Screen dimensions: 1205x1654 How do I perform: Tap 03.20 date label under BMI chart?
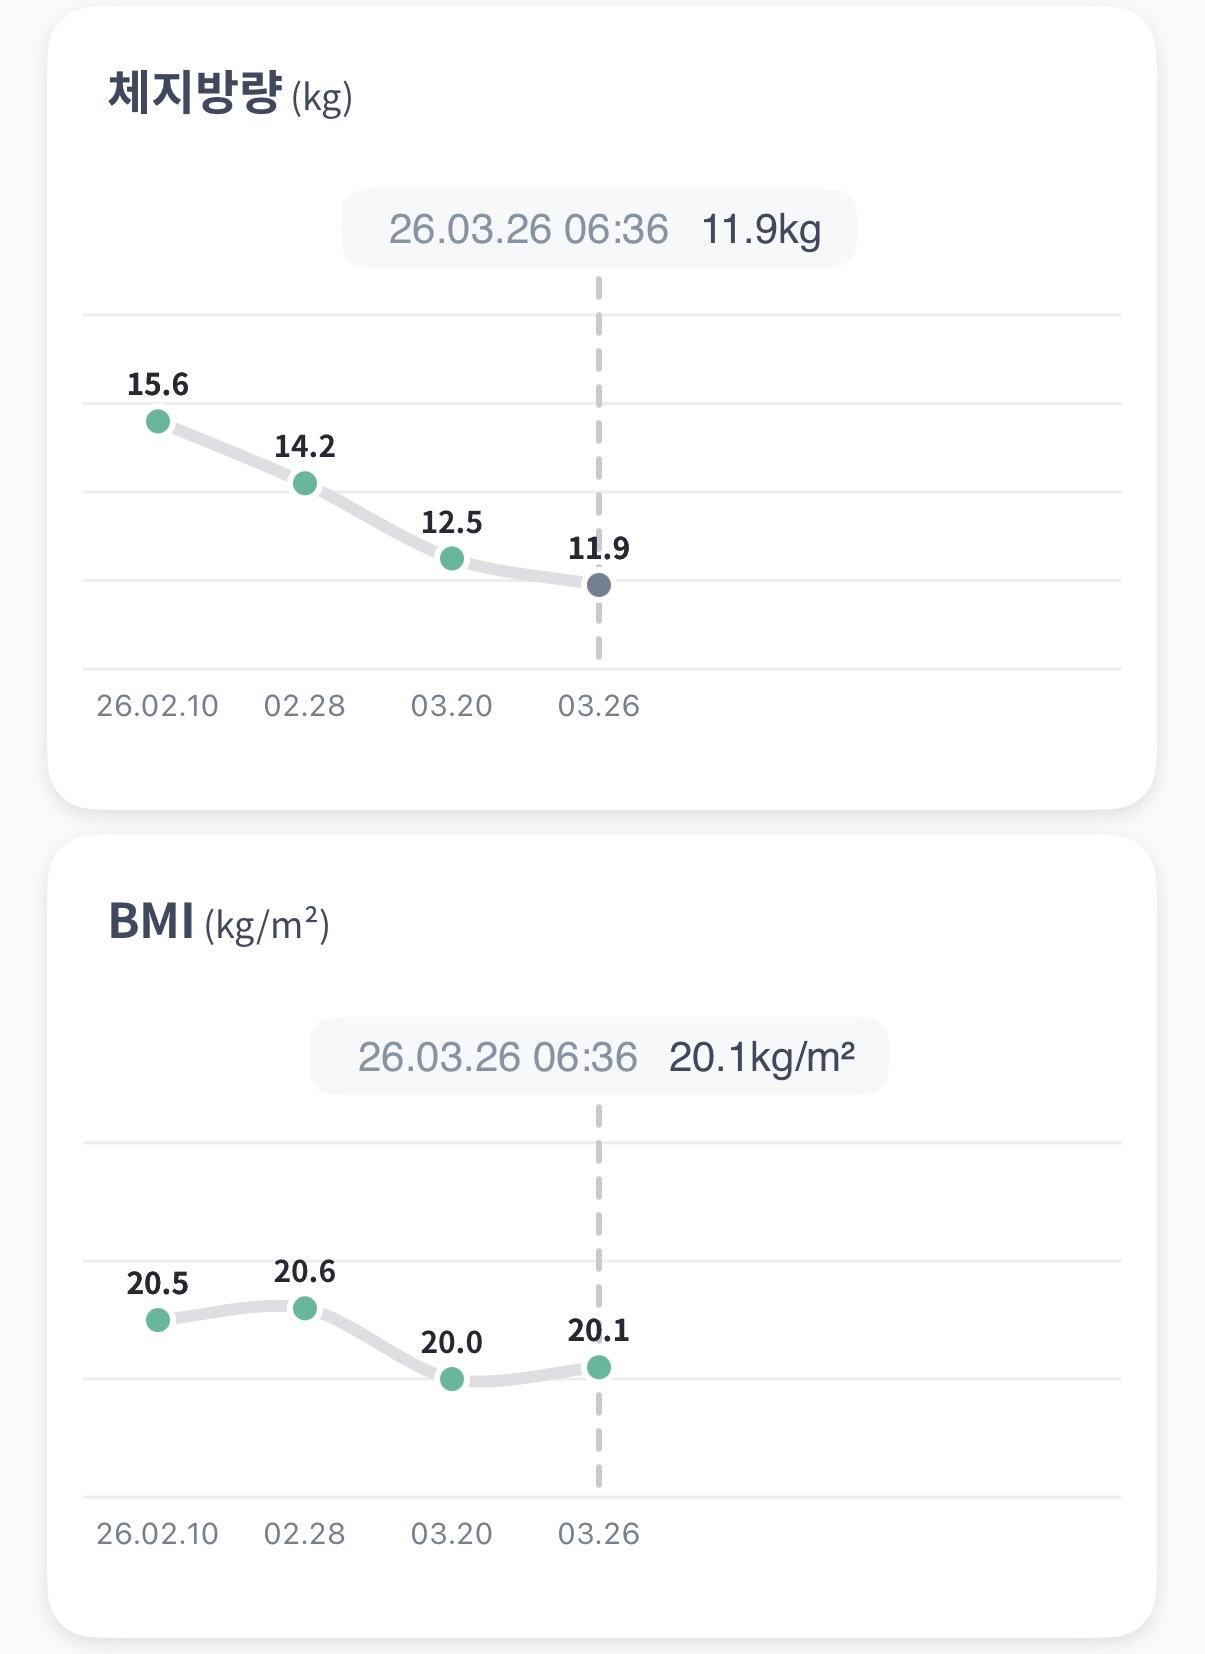tap(452, 1534)
